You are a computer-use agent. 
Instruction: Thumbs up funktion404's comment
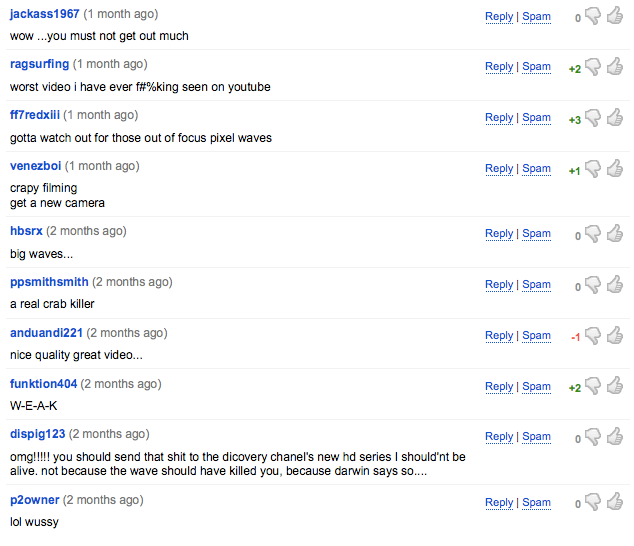614,386
